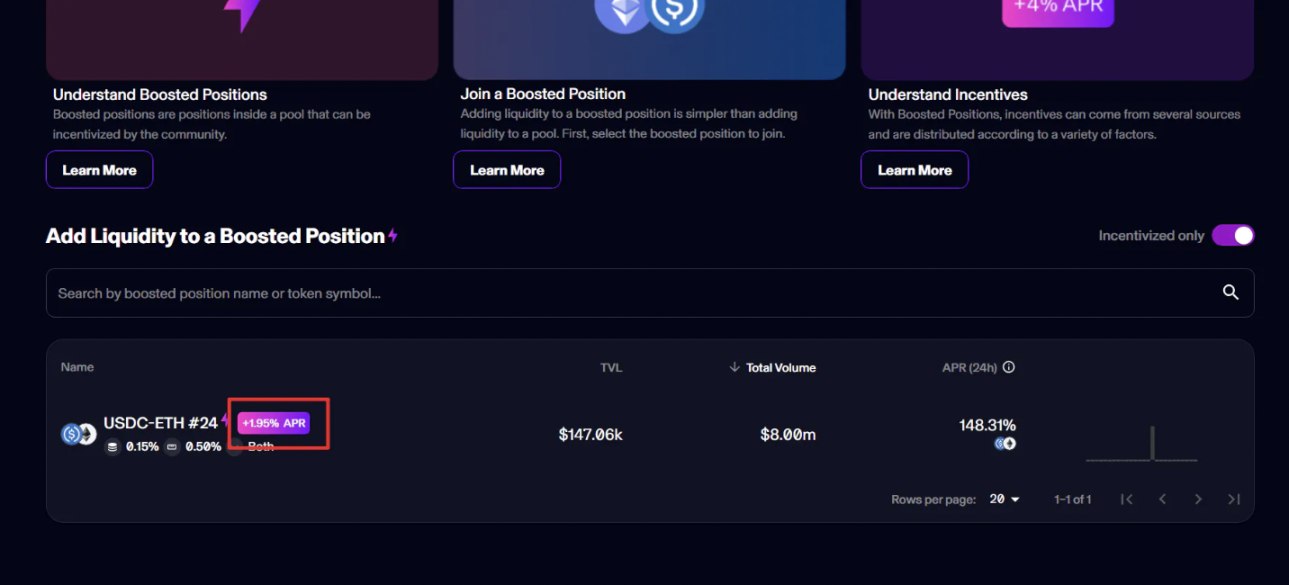Click the boost lightning icon beside USDC-ETH #24
Image resolution: width=1289 pixels, height=585 pixels.
tap(226, 422)
